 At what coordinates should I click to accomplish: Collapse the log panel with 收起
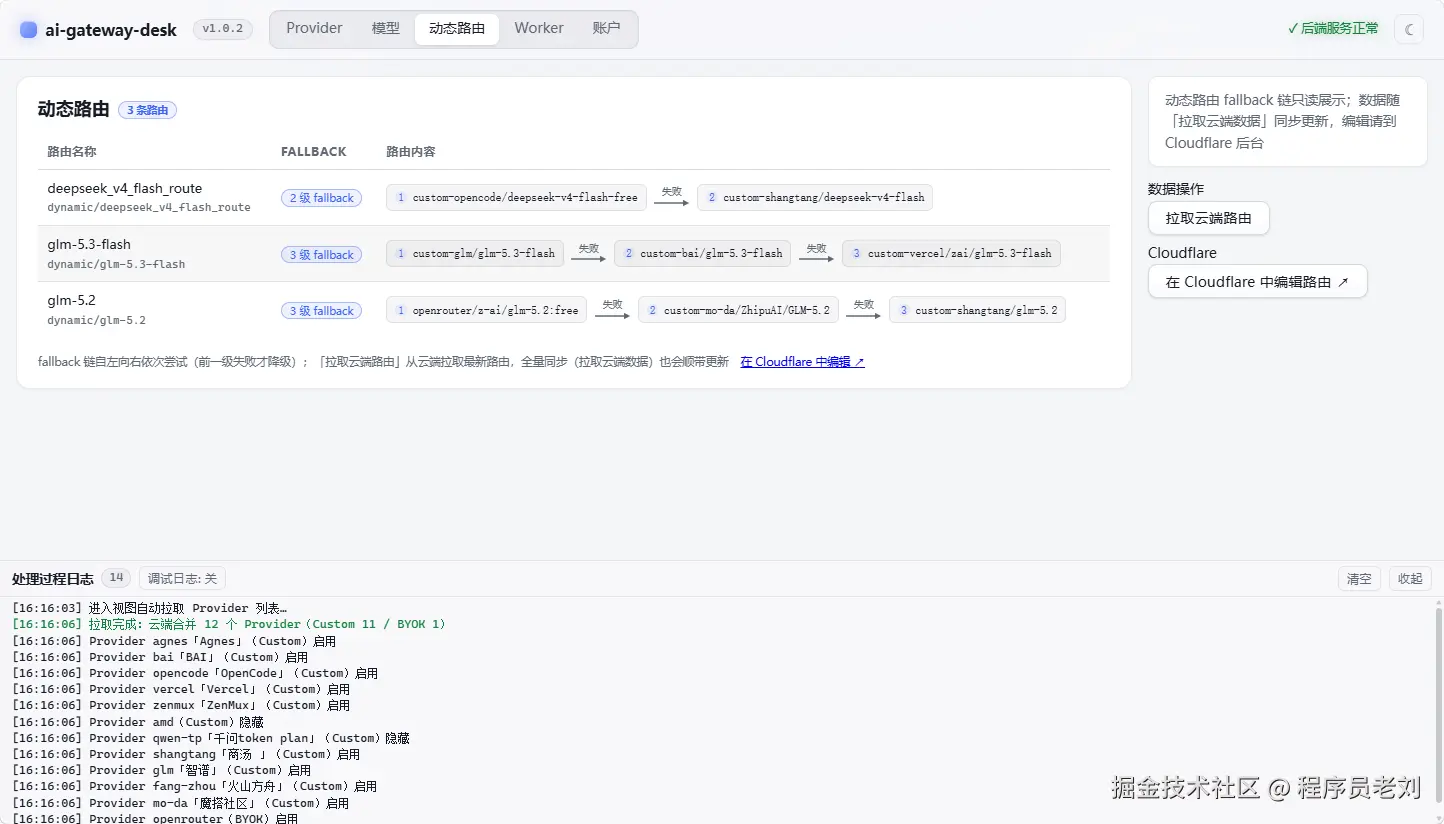(1410, 579)
